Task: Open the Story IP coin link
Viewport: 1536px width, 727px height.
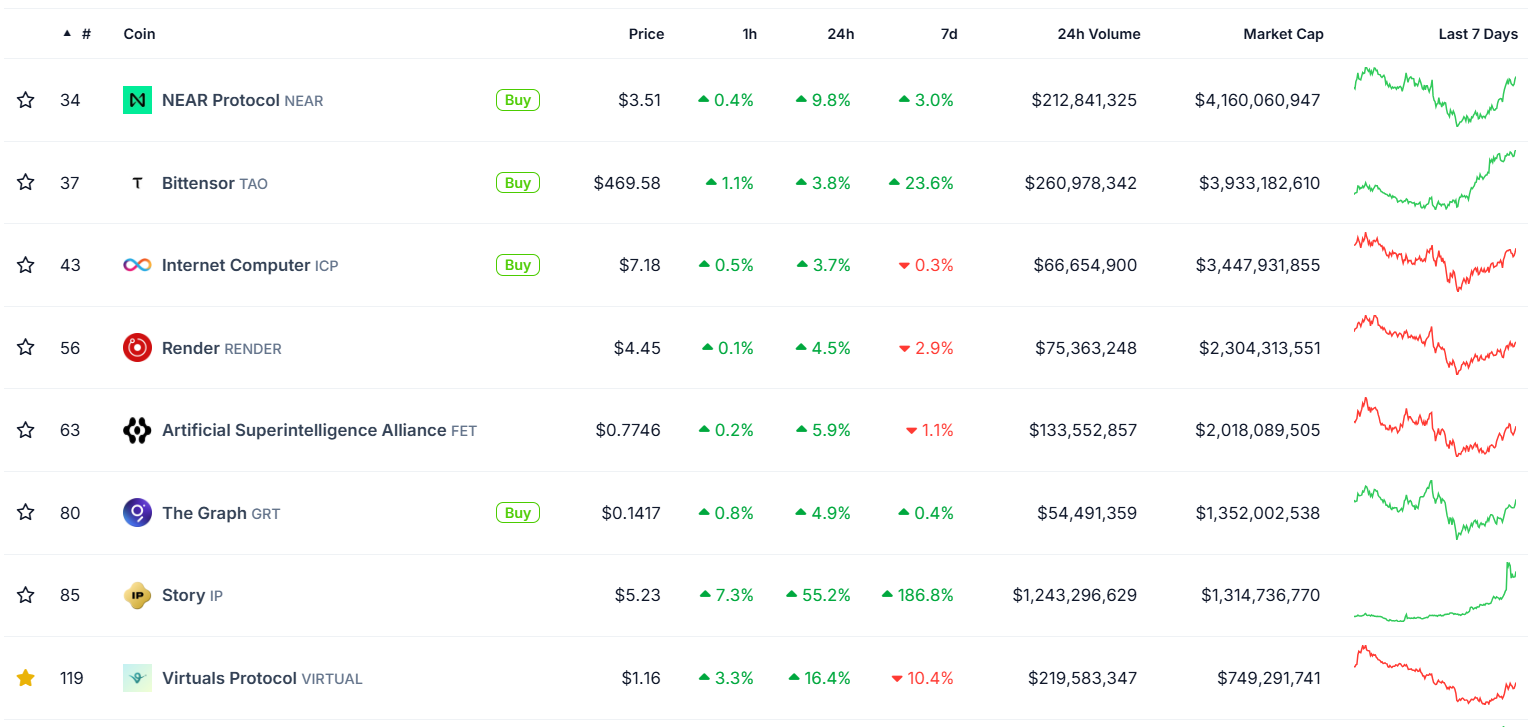Action: (x=192, y=595)
